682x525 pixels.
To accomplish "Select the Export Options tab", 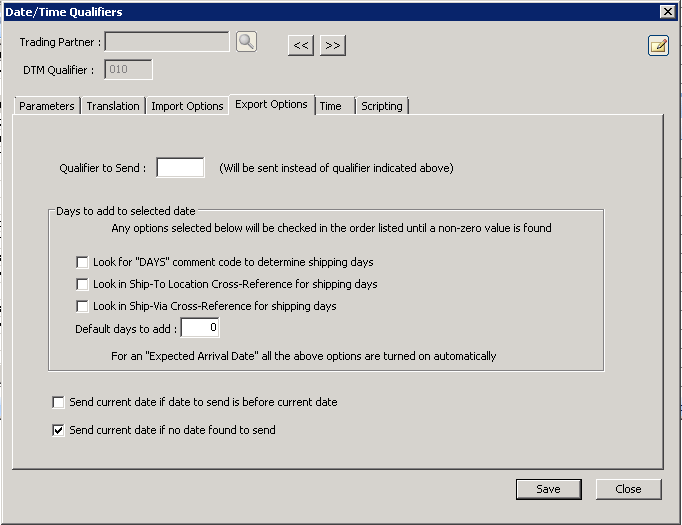I will coord(271,104).
